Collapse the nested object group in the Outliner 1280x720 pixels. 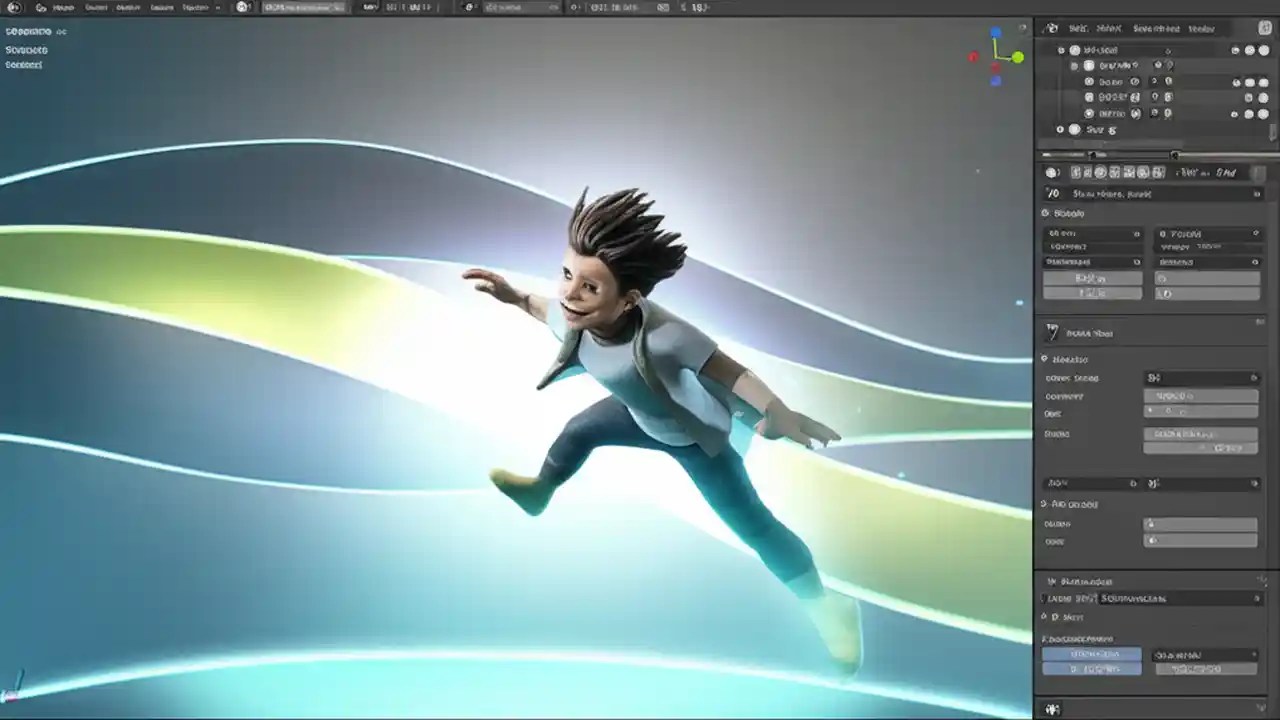click(1074, 65)
